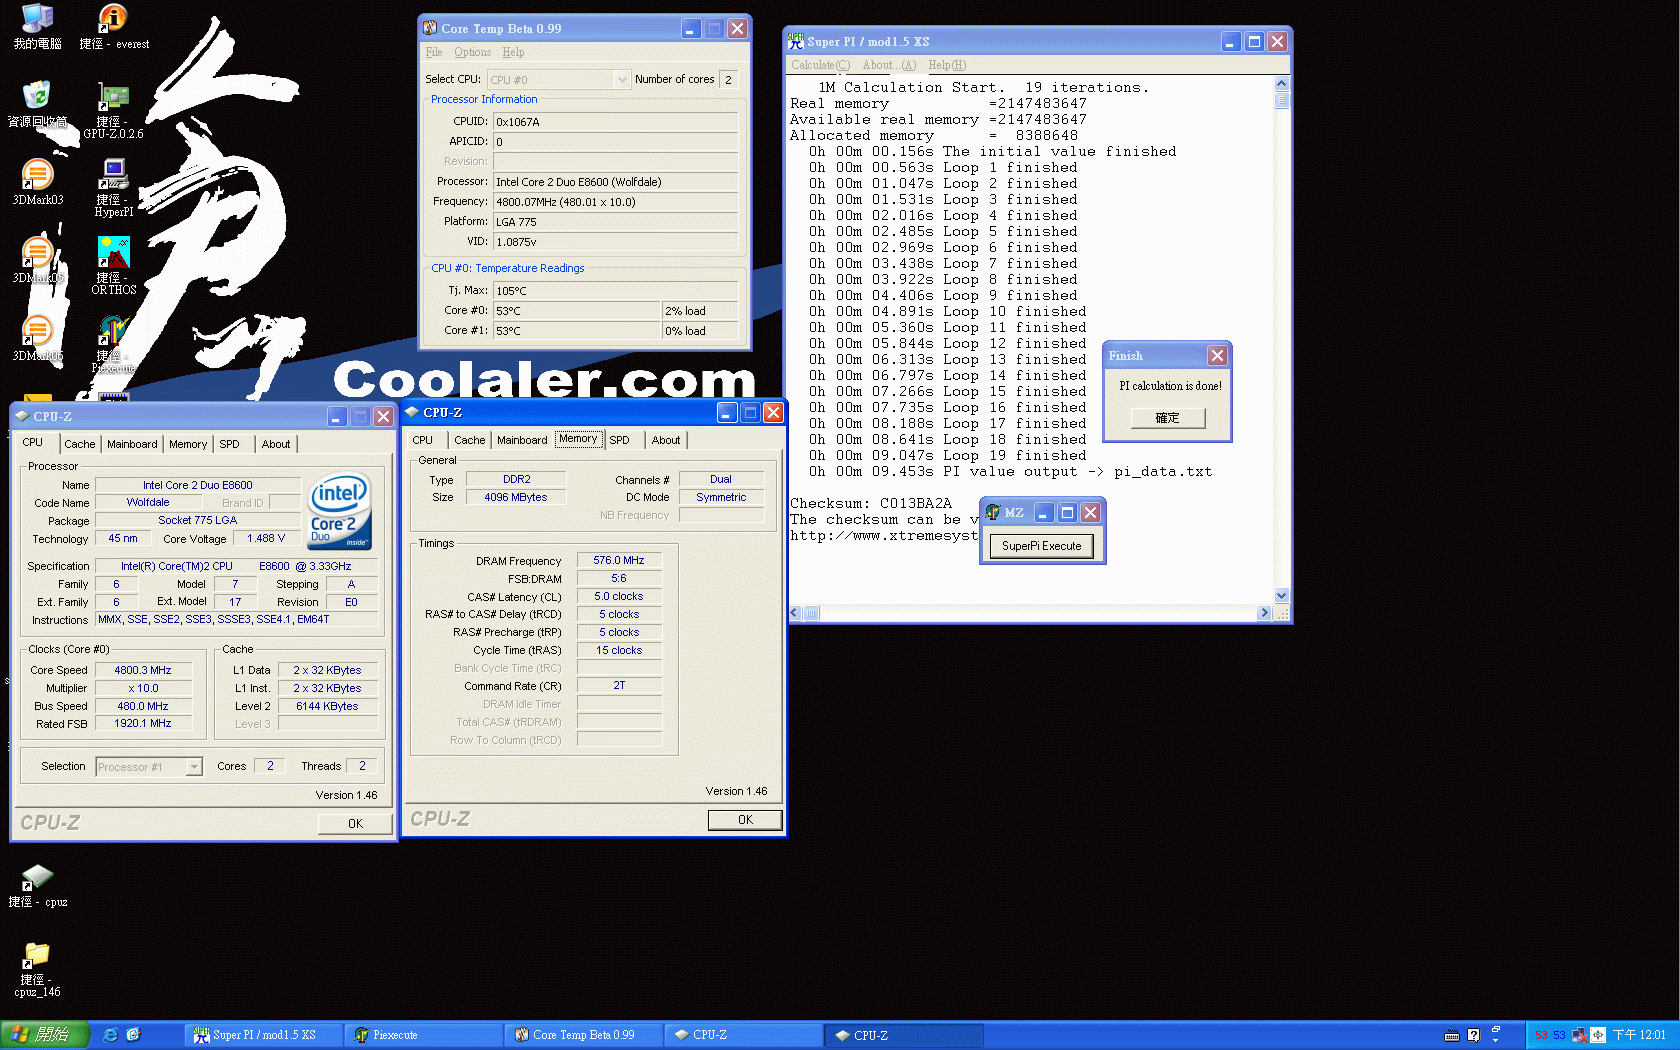1680x1050 pixels.
Task: Switch to Piexecute taskbar button
Action: pos(423,1035)
